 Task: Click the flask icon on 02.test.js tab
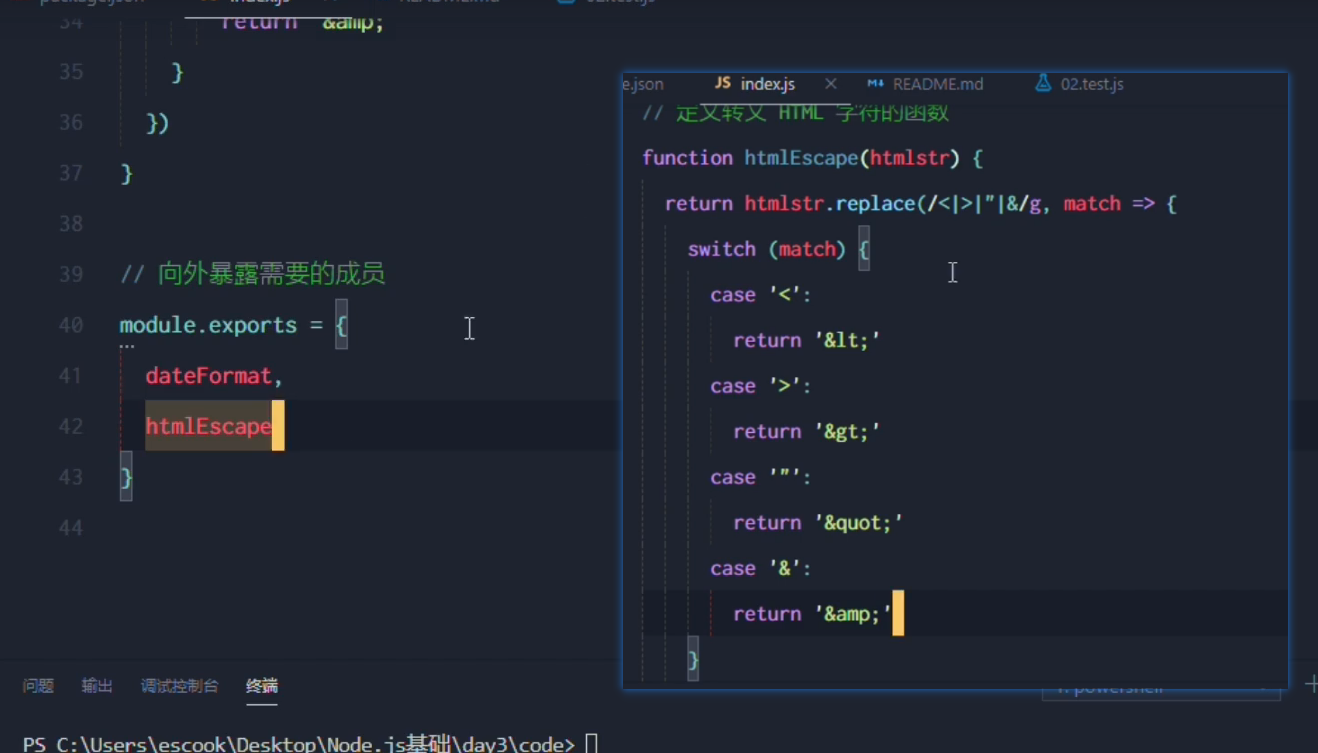point(1044,84)
